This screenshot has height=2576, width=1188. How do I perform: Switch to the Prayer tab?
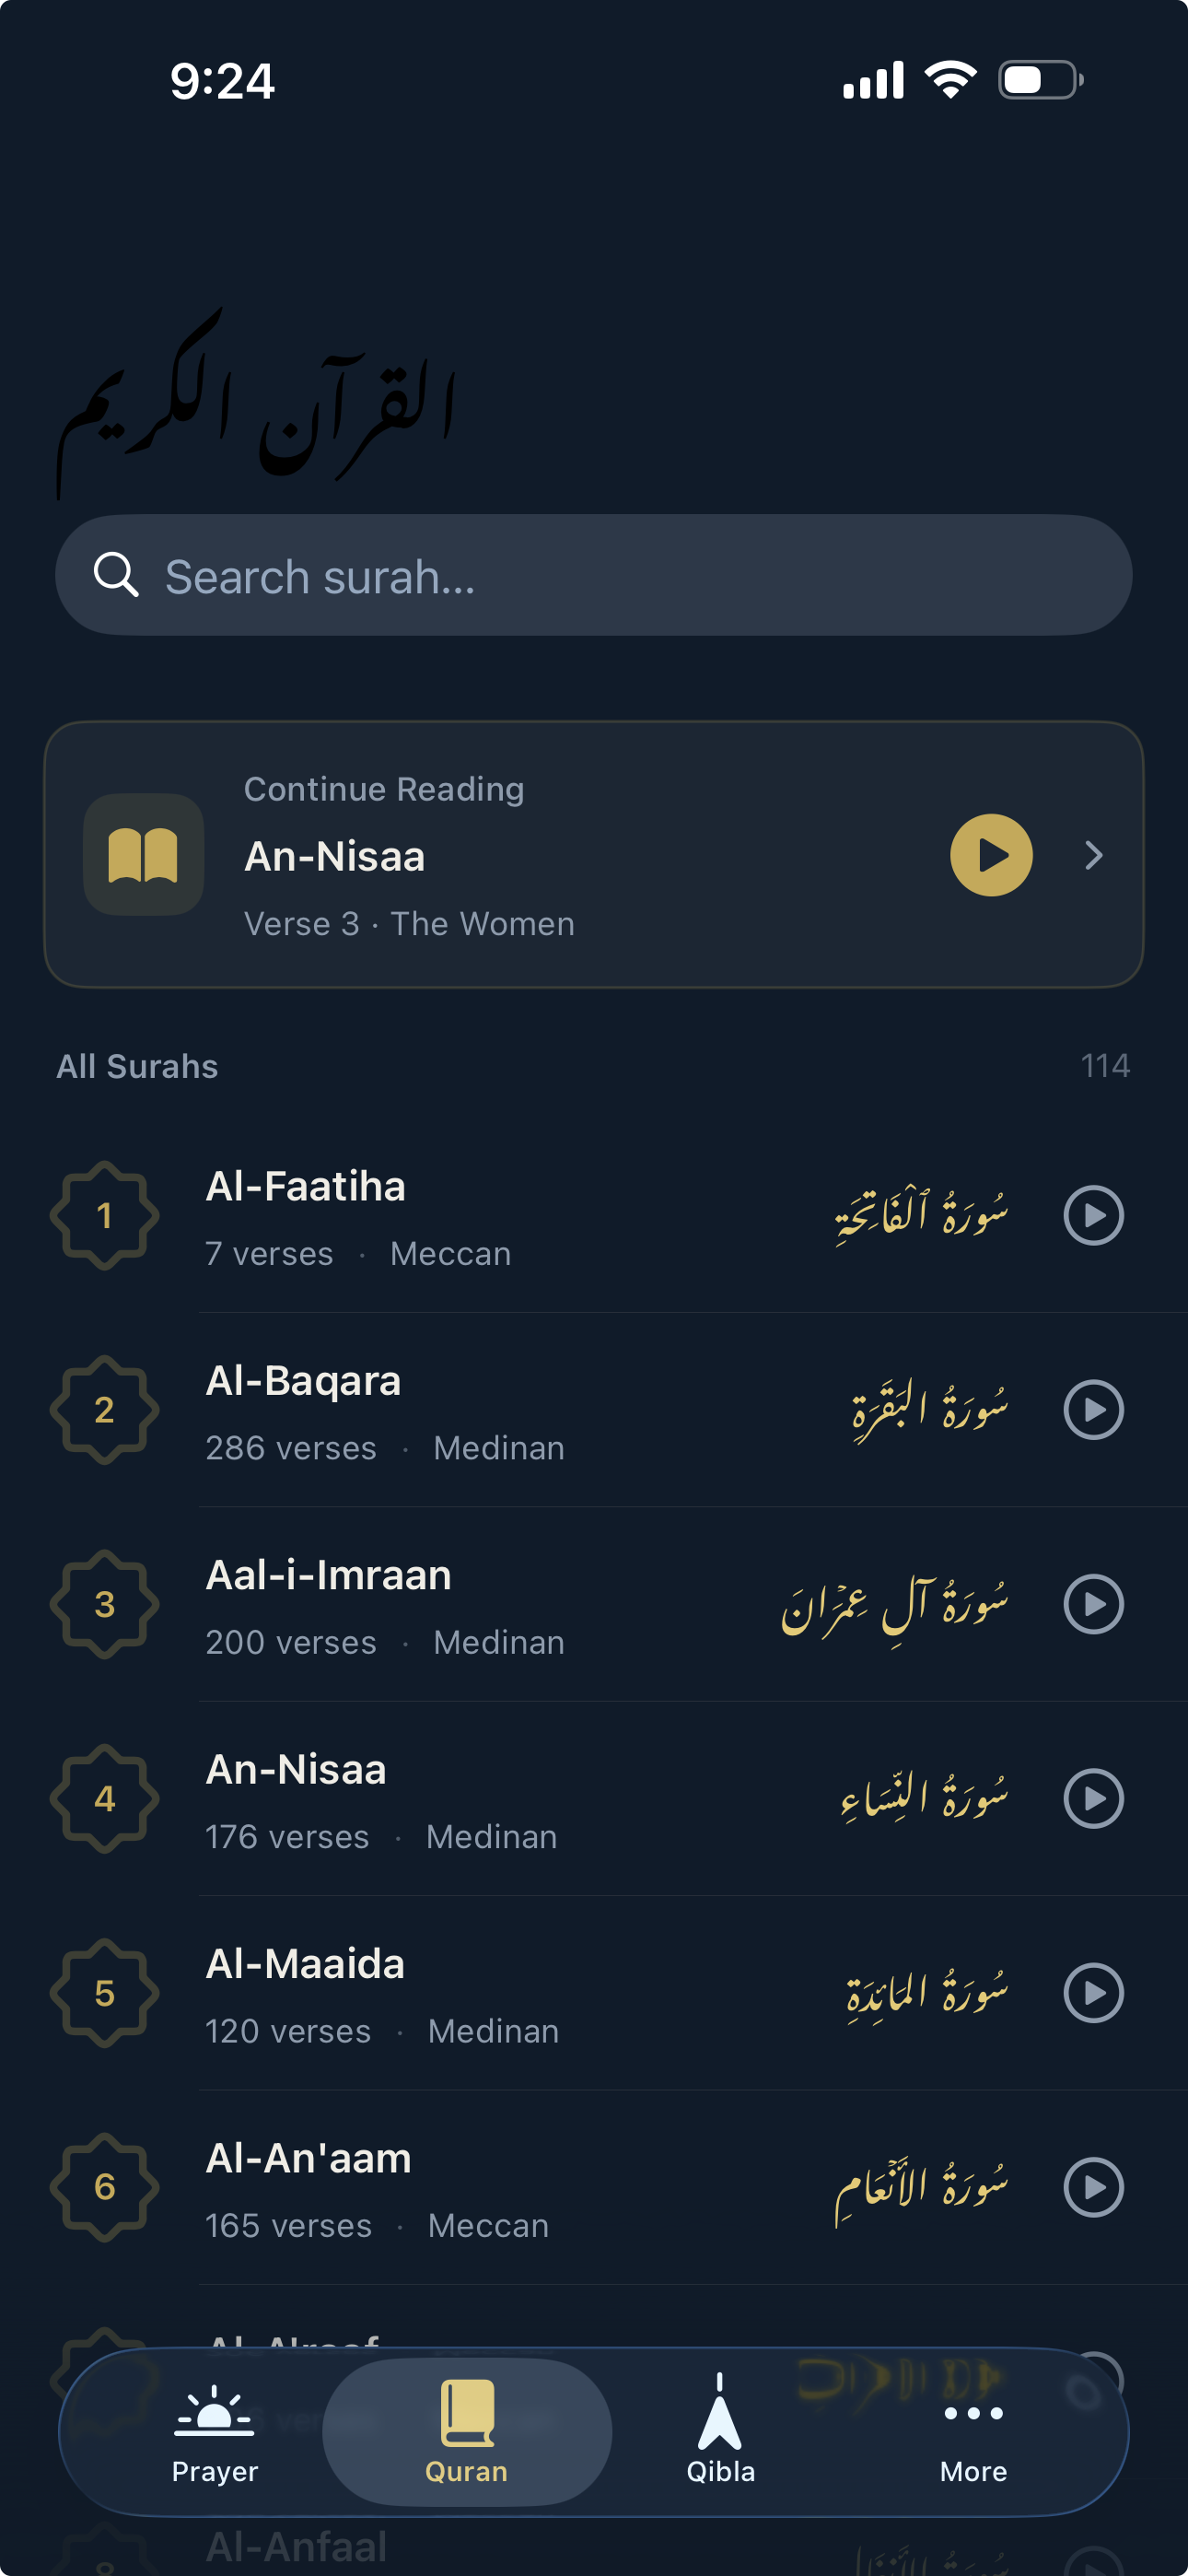tap(214, 2431)
